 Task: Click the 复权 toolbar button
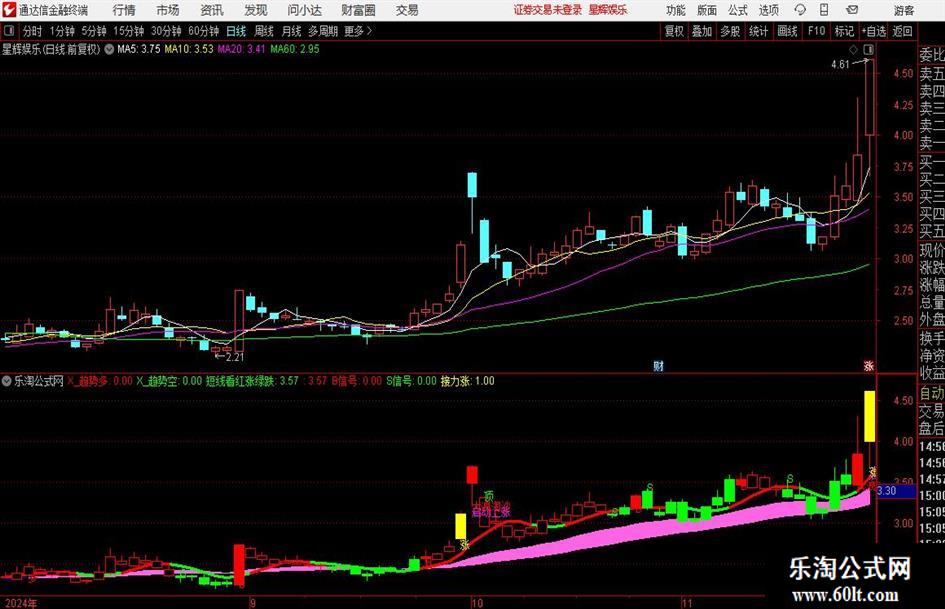coord(674,31)
